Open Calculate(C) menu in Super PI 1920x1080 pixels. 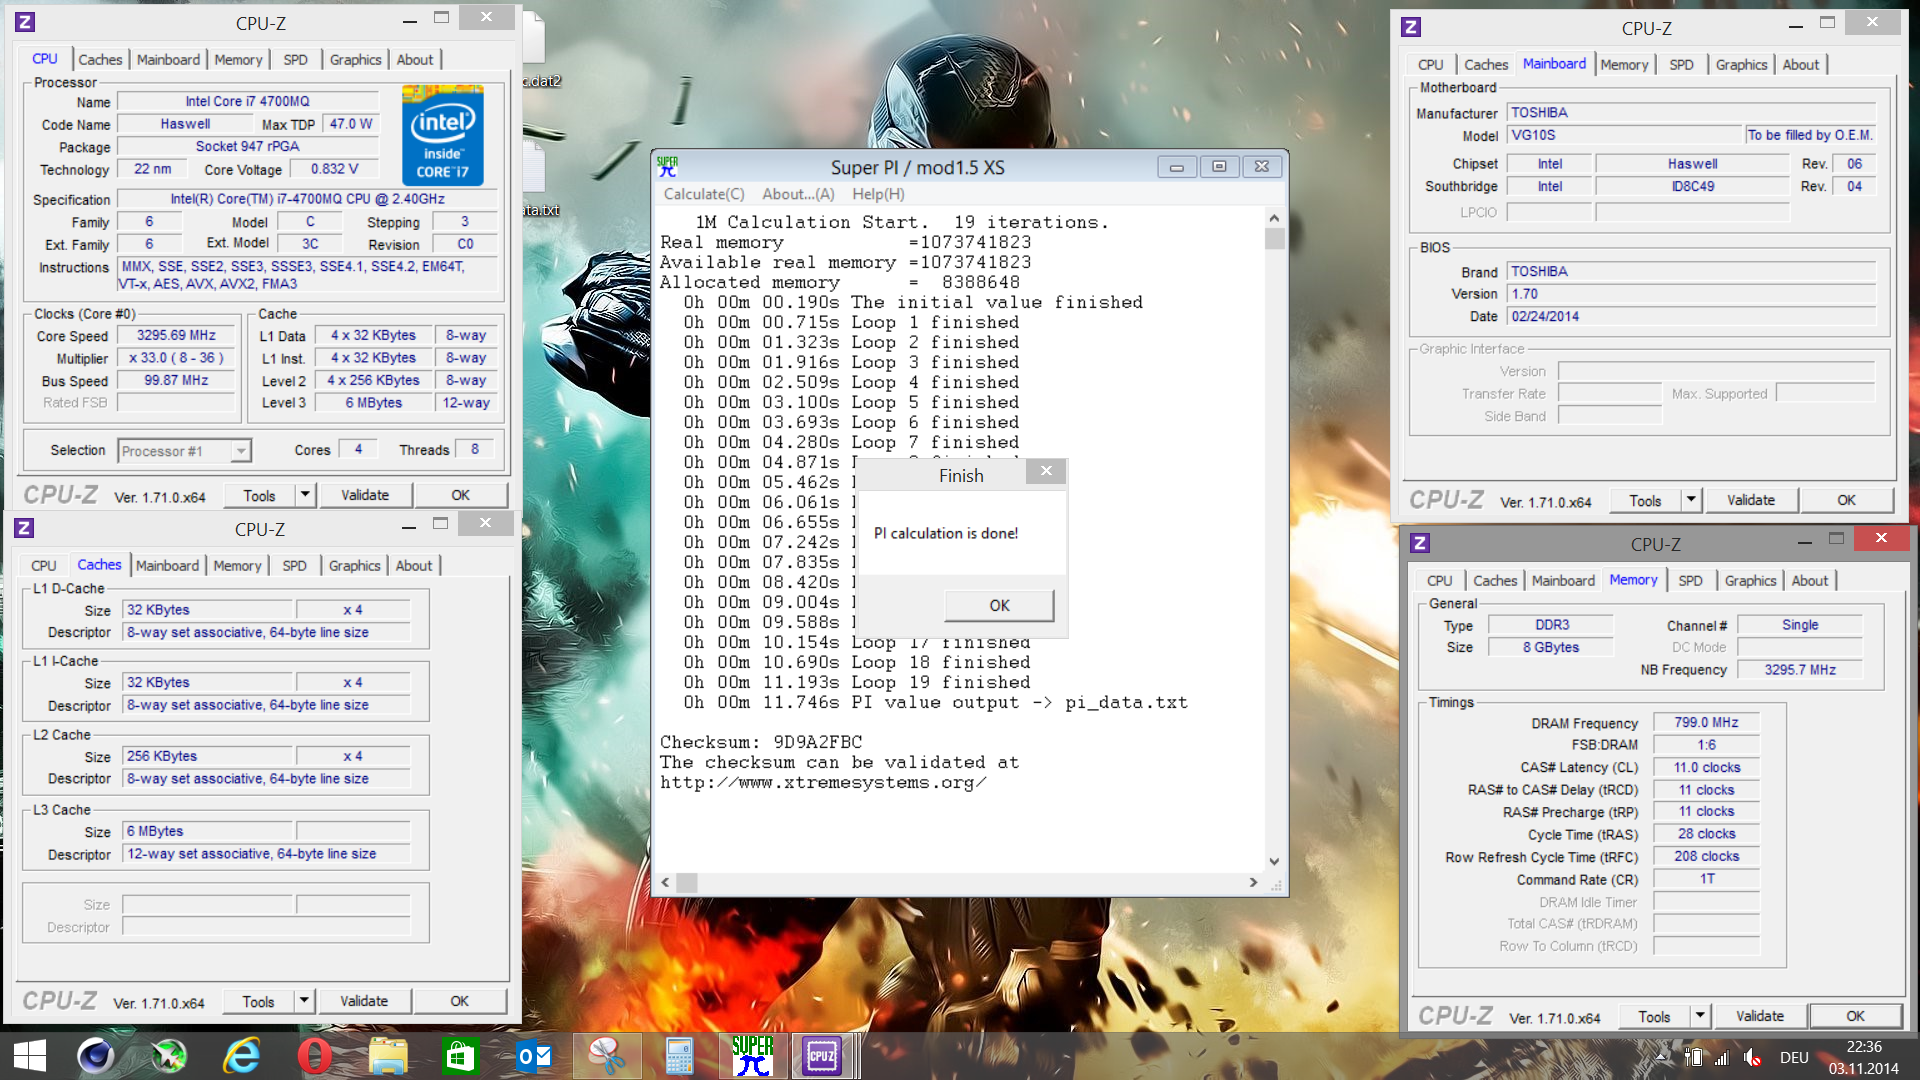(x=704, y=194)
